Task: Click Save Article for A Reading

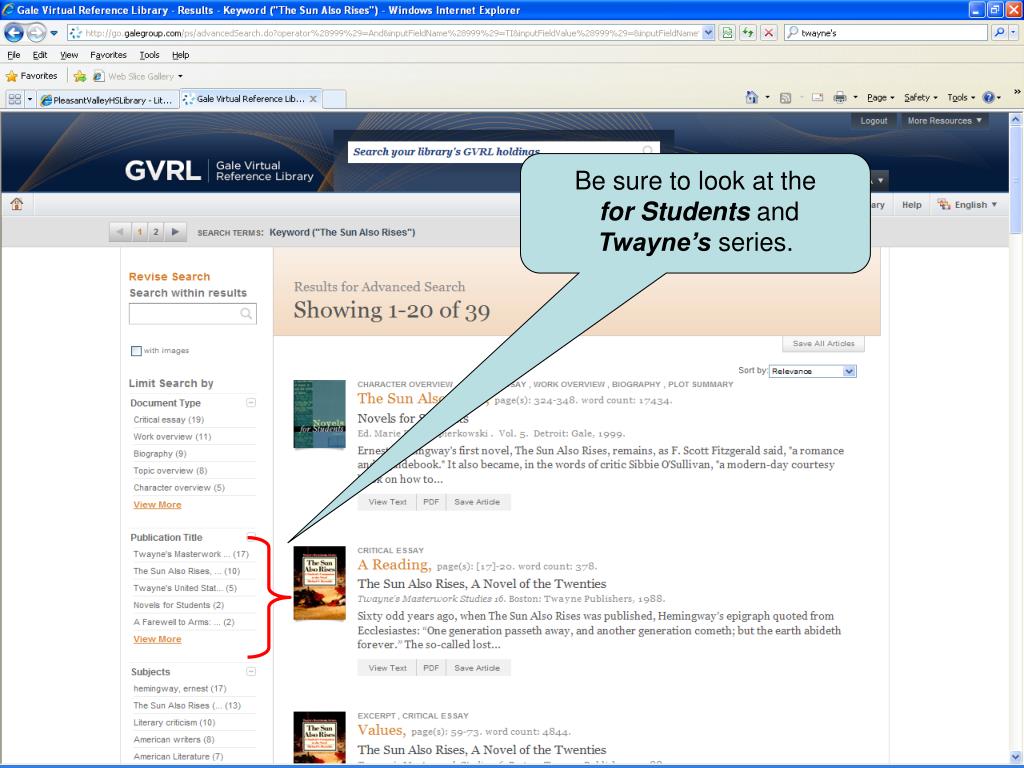Action: 477,667
